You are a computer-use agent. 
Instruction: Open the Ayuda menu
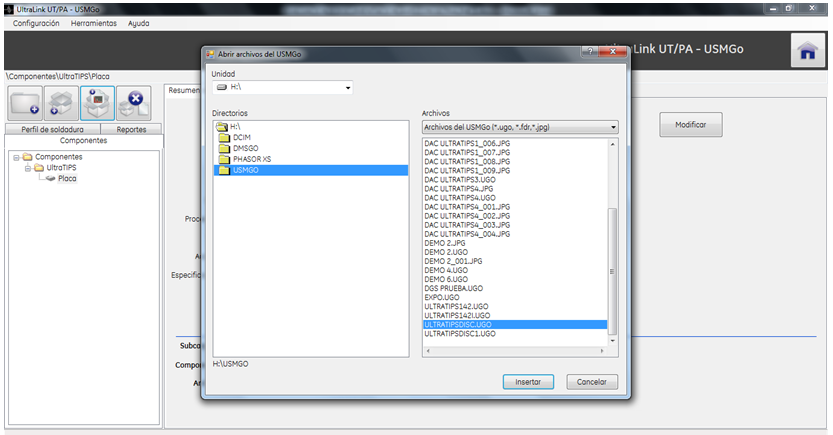[138, 23]
